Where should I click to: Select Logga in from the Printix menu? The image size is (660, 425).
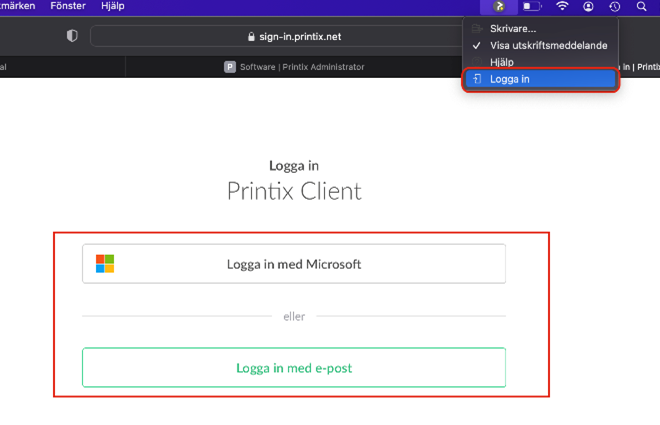[x=511, y=78]
